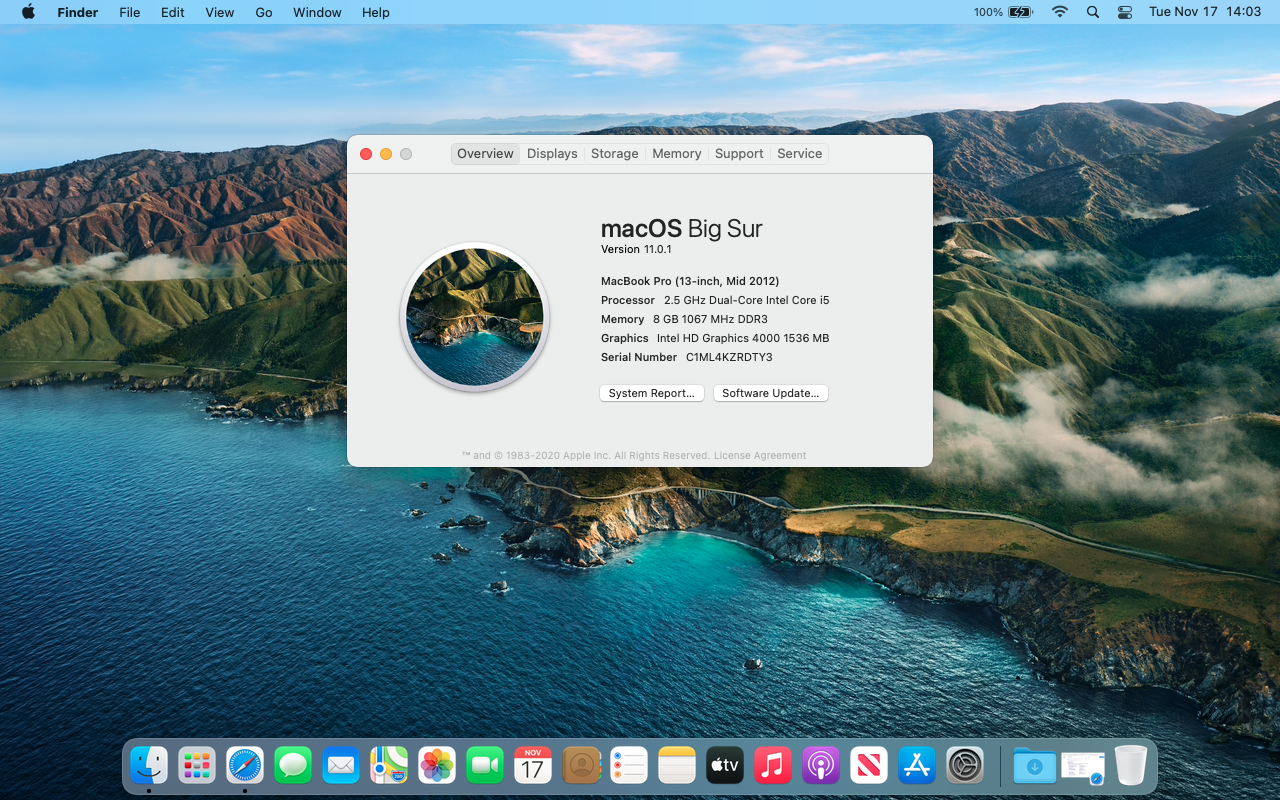The height and width of the screenshot is (800, 1280).
Task: Open the Trash in the Dock
Action: [x=1131, y=766]
